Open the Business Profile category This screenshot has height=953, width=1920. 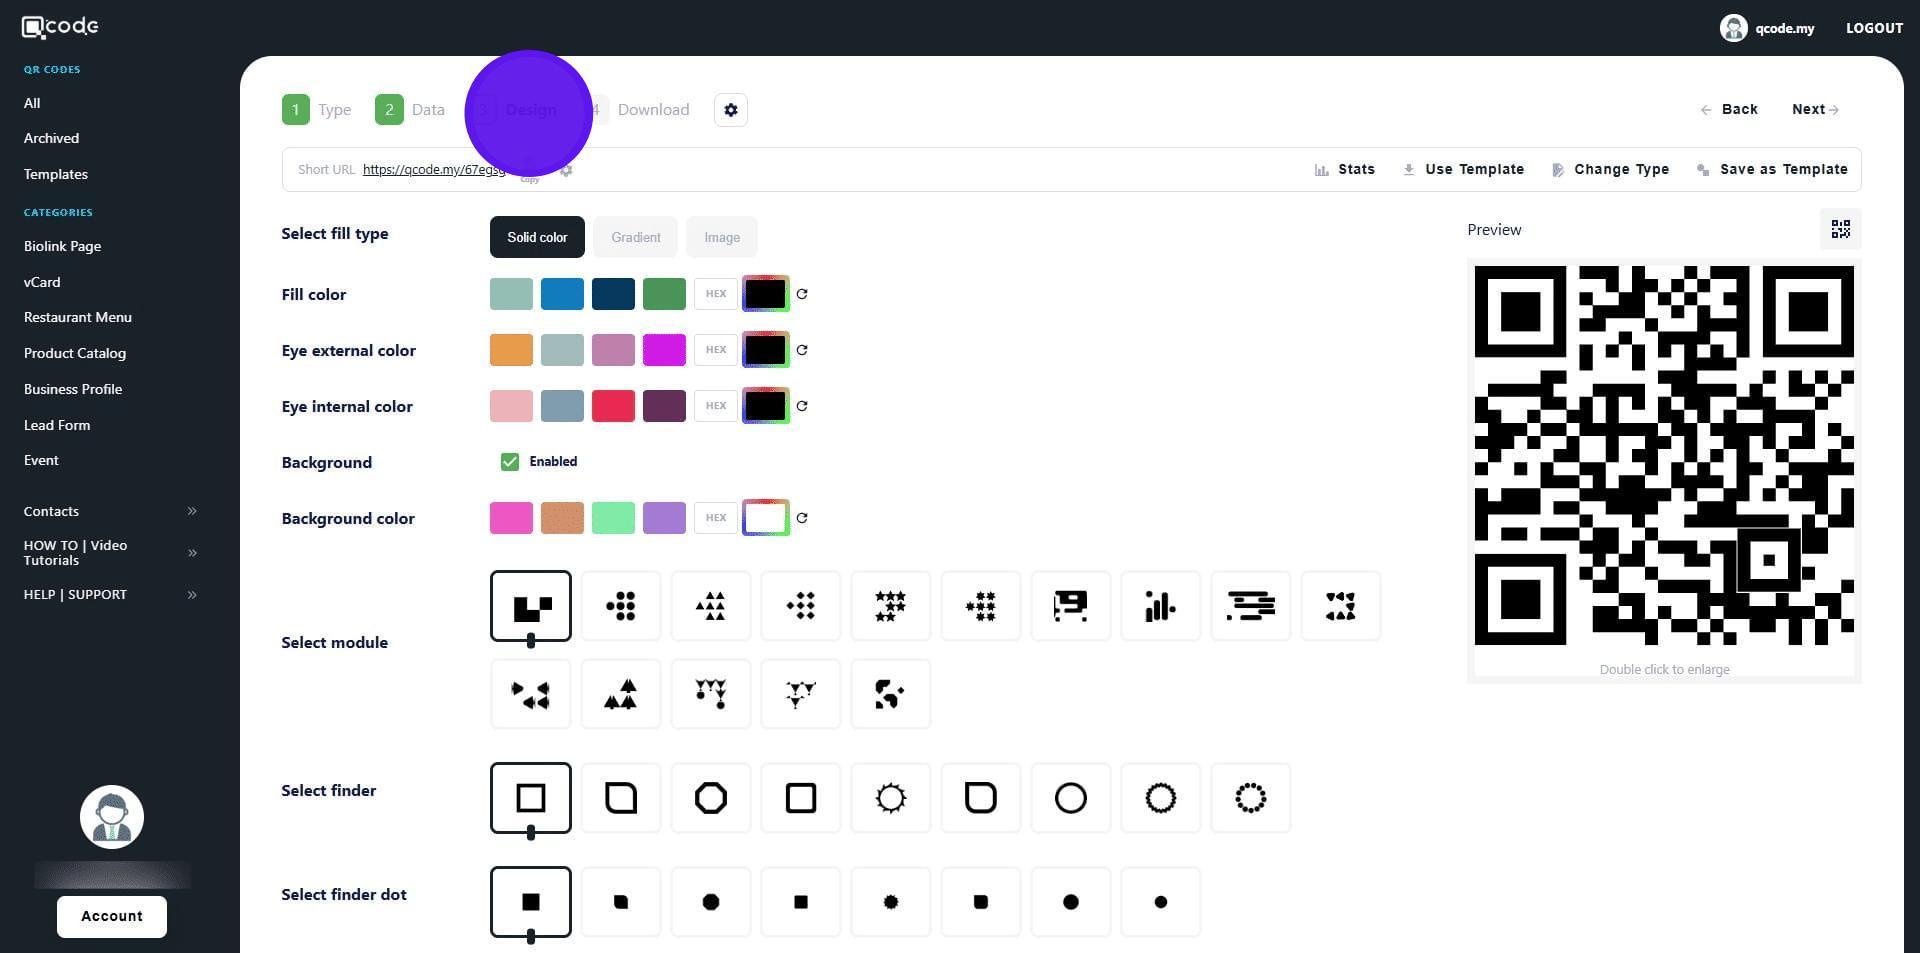pyautogui.click(x=73, y=389)
